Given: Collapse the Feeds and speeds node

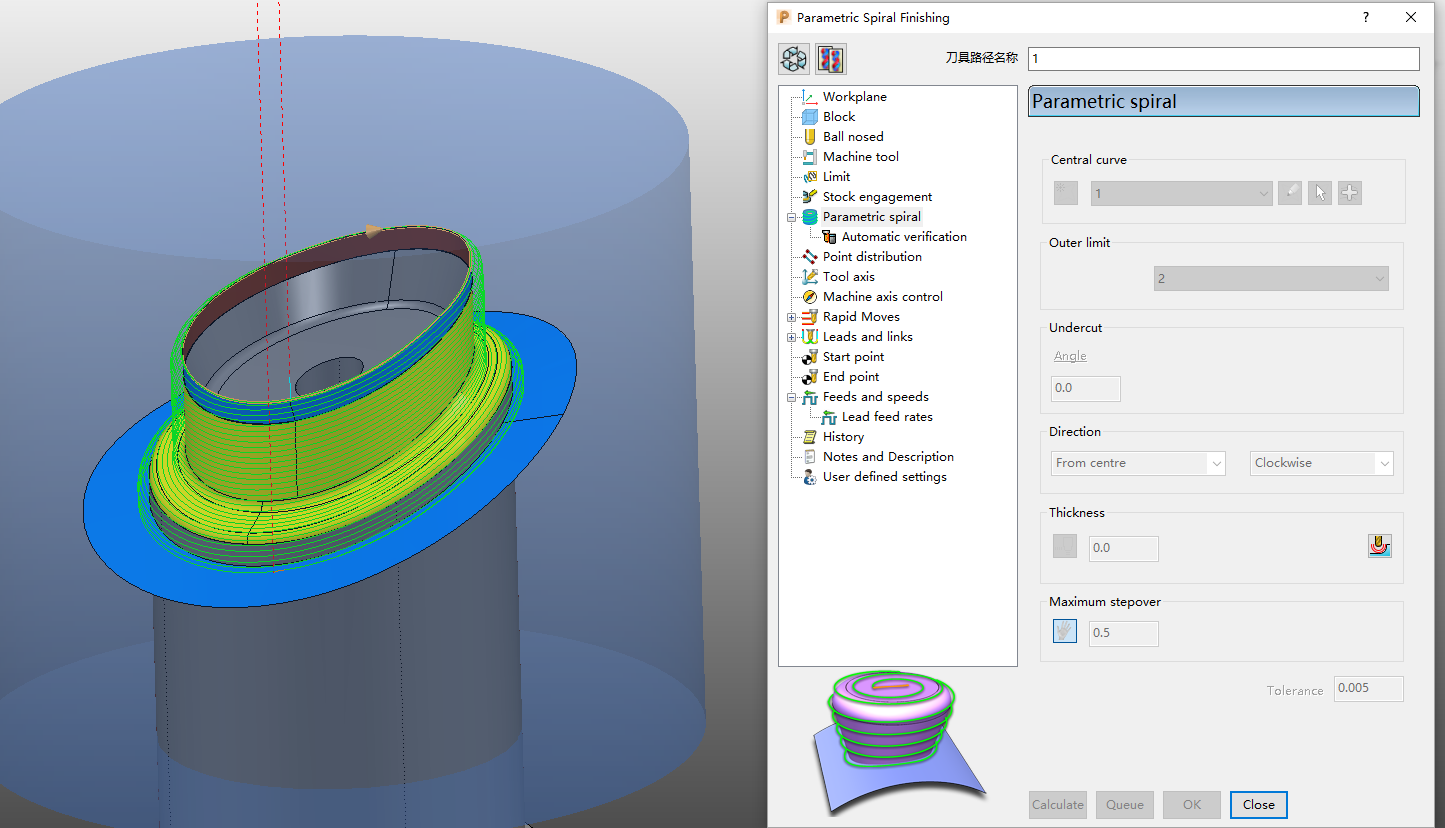Looking at the screenshot, I should pyautogui.click(x=792, y=396).
